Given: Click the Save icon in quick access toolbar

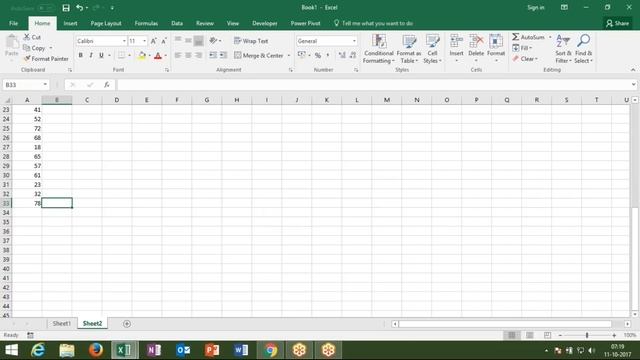Looking at the screenshot, I should [66, 8].
